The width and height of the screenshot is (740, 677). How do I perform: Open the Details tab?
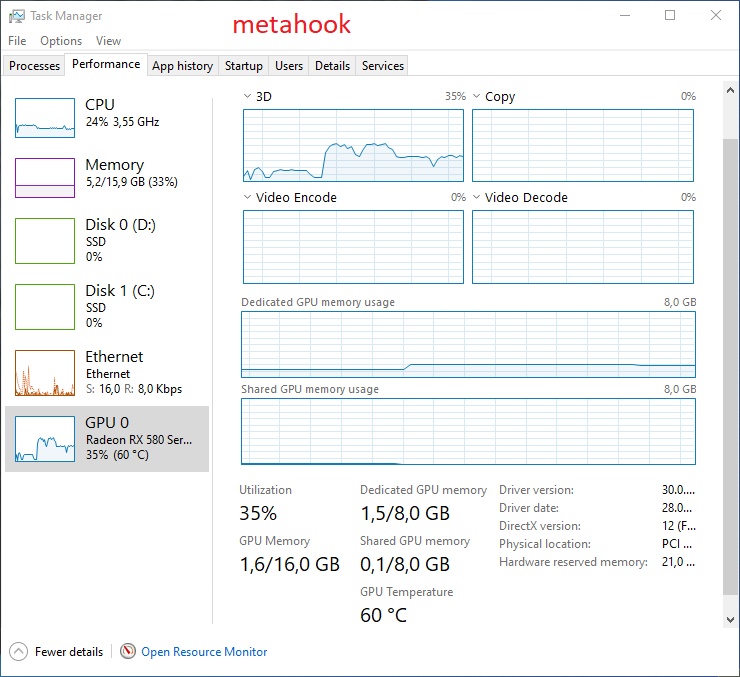[x=332, y=66]
